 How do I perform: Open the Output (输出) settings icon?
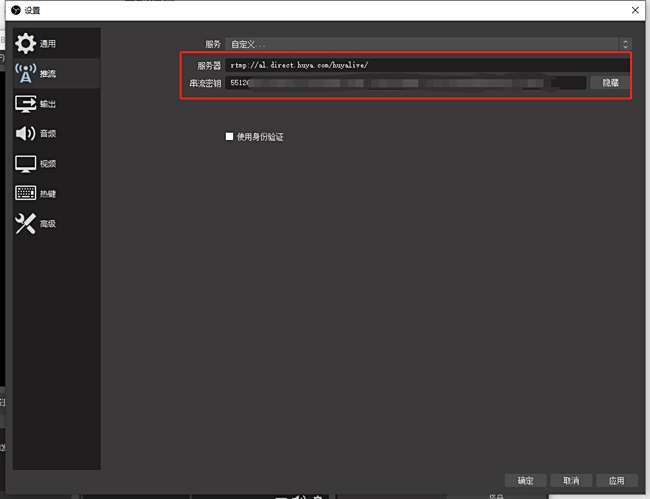click(25, 104)
